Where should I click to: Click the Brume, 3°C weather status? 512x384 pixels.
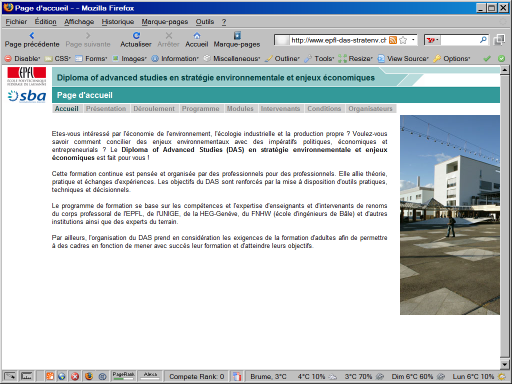(268, 376)
